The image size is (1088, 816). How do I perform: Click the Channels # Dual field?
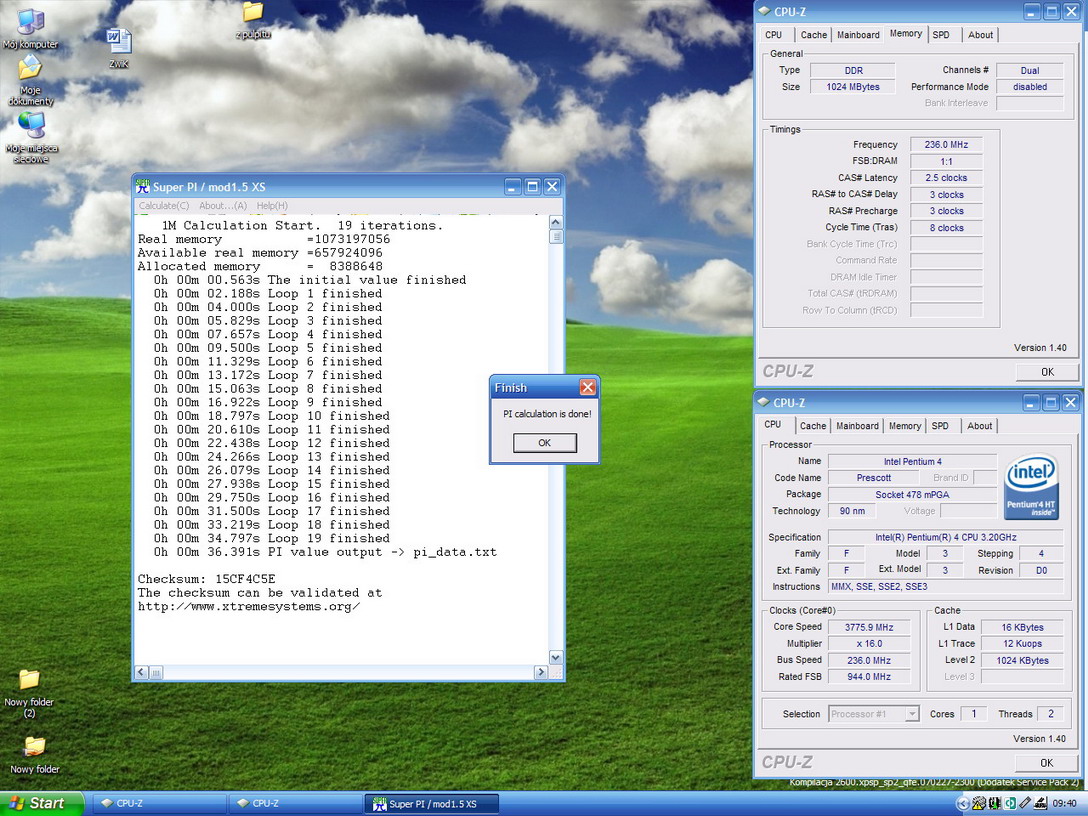[1030, 70]
